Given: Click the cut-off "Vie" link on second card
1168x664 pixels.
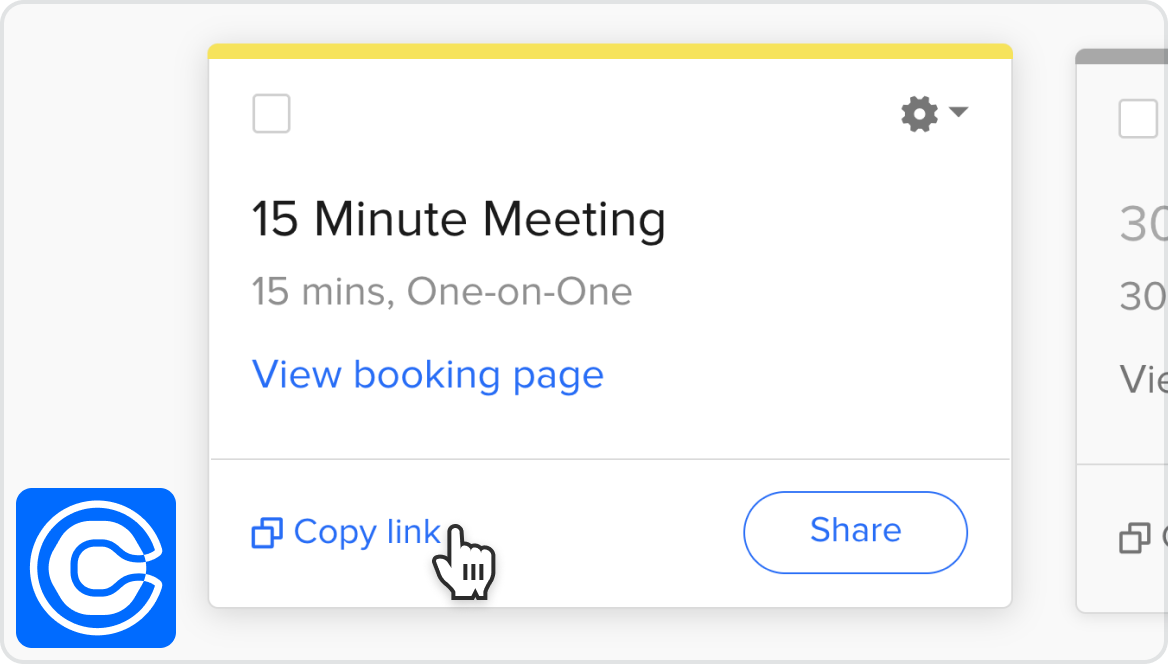Looking at the screenshot, I should pyautogui.click(x=1142, y=379).
